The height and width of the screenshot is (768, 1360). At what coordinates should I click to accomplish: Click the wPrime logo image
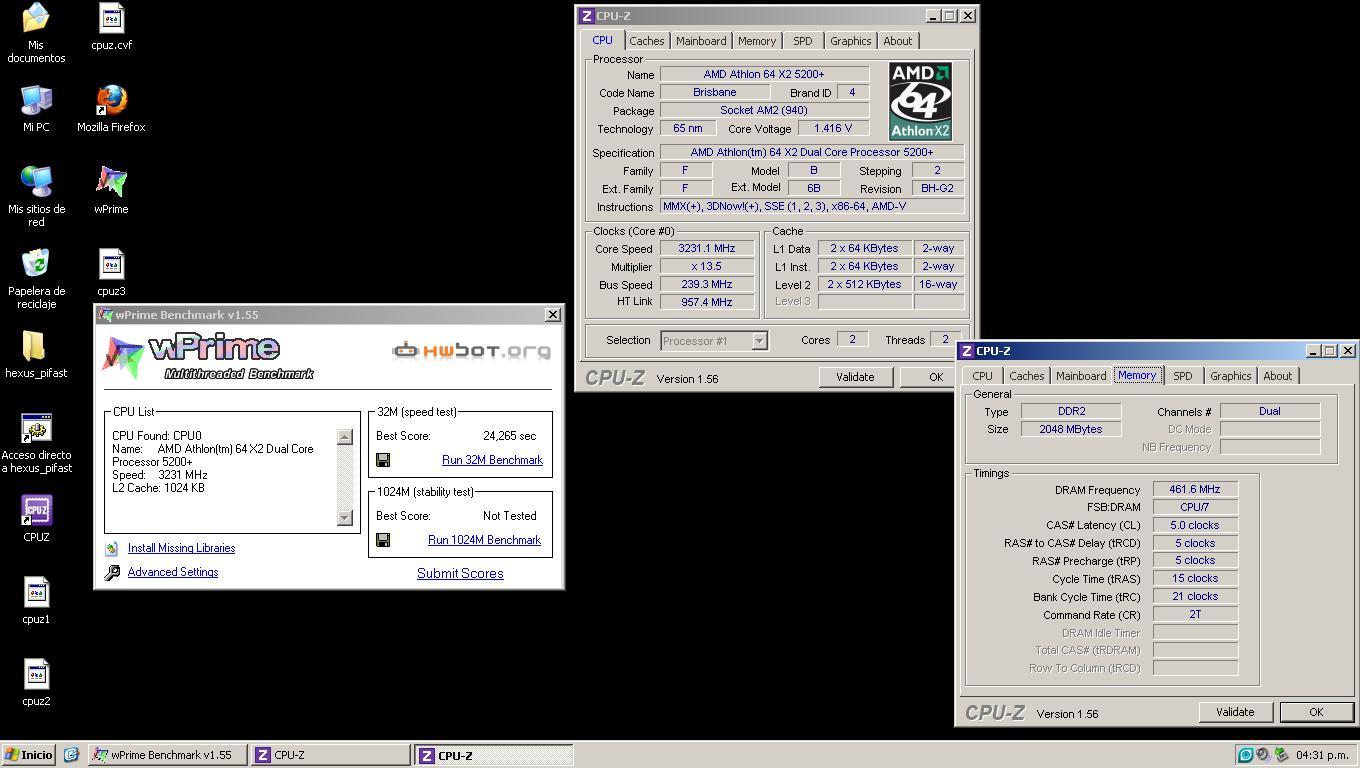click(x=208, y=358)
